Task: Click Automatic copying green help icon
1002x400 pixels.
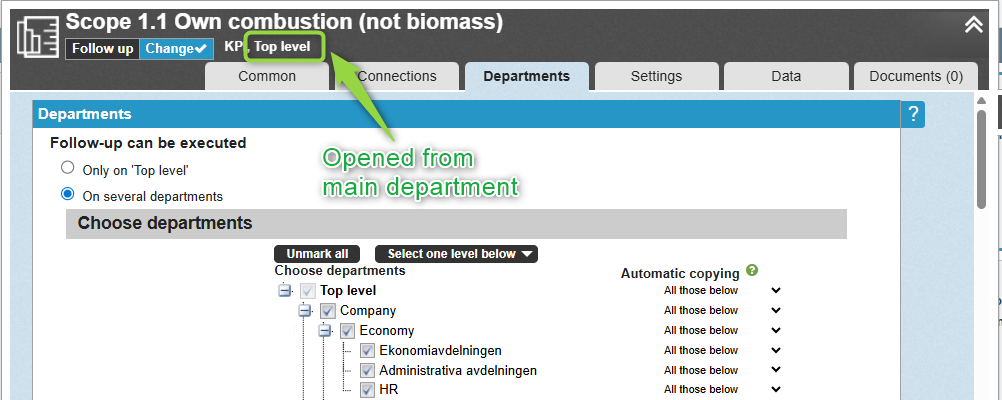Action: click(x=752, y=270)
